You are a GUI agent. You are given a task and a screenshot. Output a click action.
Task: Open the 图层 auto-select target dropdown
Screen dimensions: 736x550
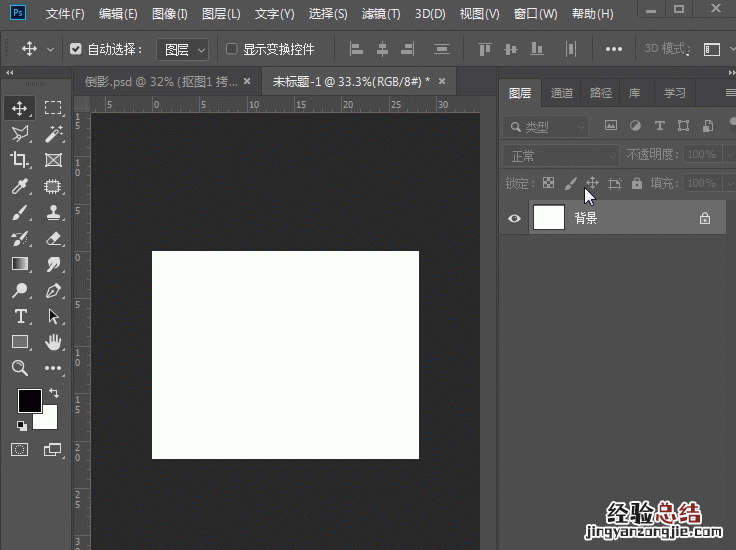coord(183,49)
